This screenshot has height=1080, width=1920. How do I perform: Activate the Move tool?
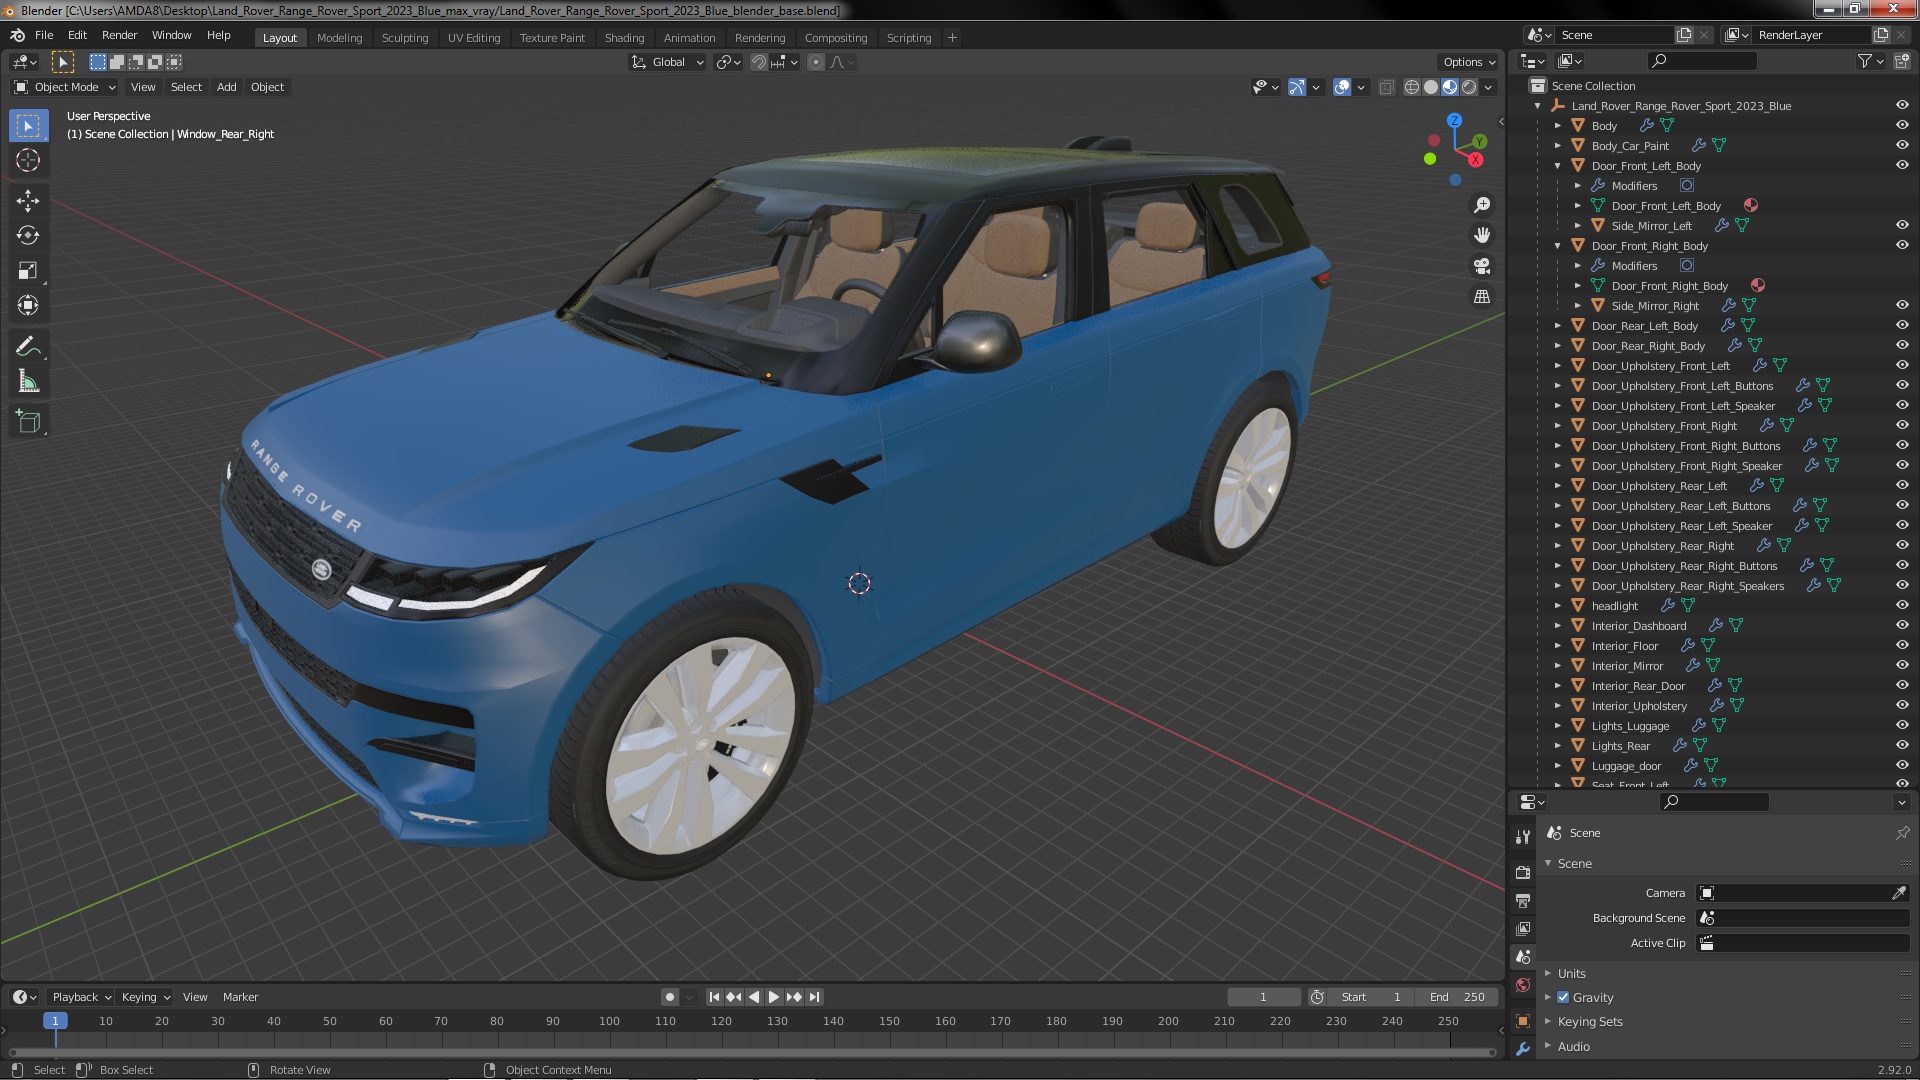pos(28,200)
